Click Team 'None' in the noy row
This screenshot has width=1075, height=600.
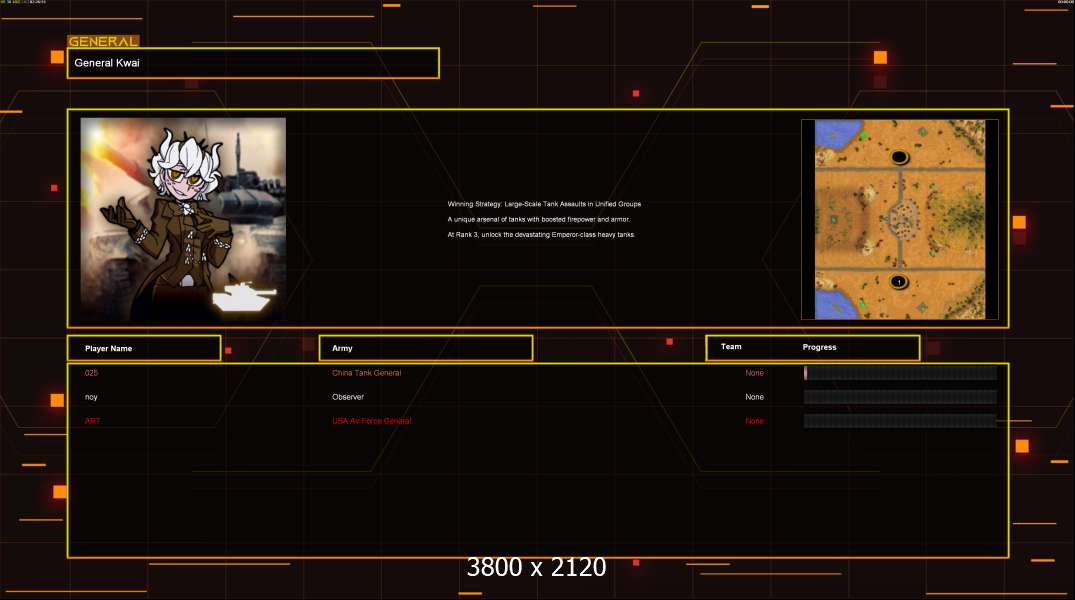[x=754, y=397]
